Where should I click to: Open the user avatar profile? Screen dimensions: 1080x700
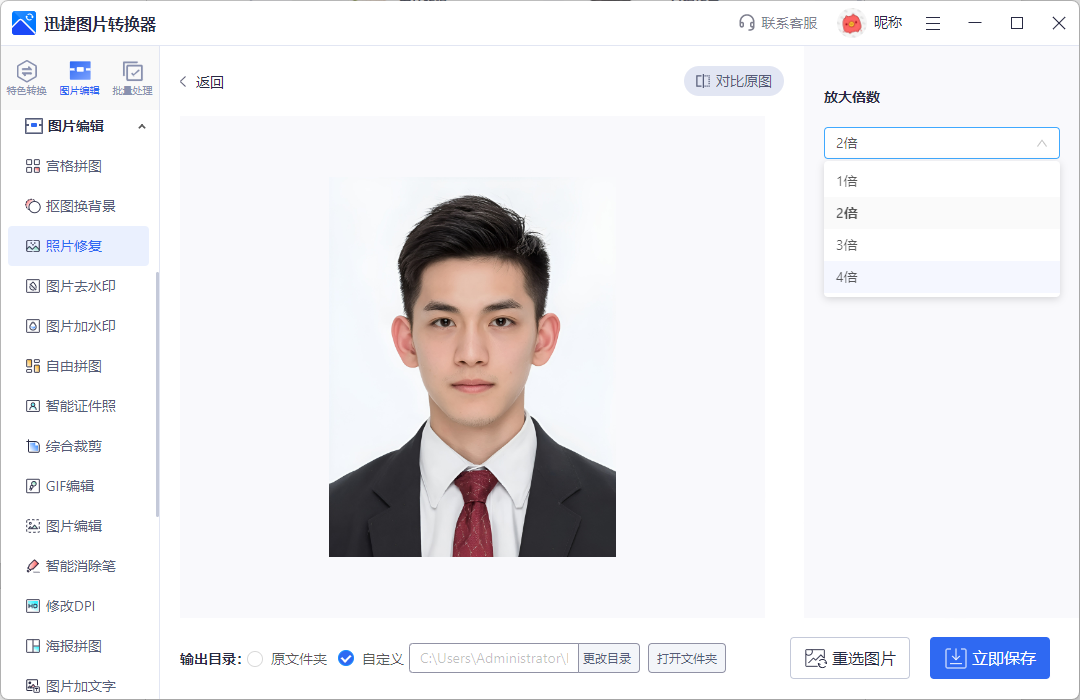coord(852,23)
